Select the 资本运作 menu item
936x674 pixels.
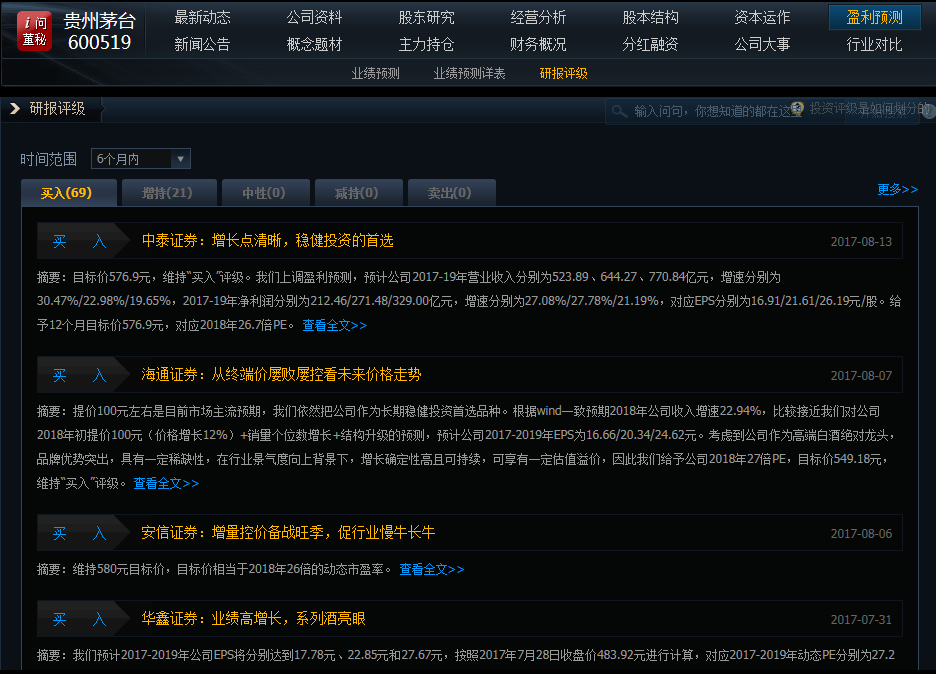tap(762, 17)
